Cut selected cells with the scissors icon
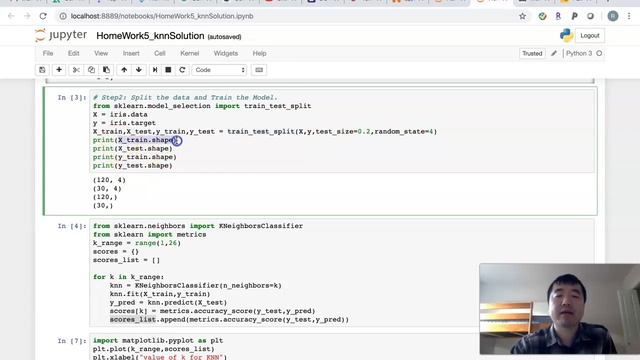Screen dimensions: 640x360 coord(76,70)
